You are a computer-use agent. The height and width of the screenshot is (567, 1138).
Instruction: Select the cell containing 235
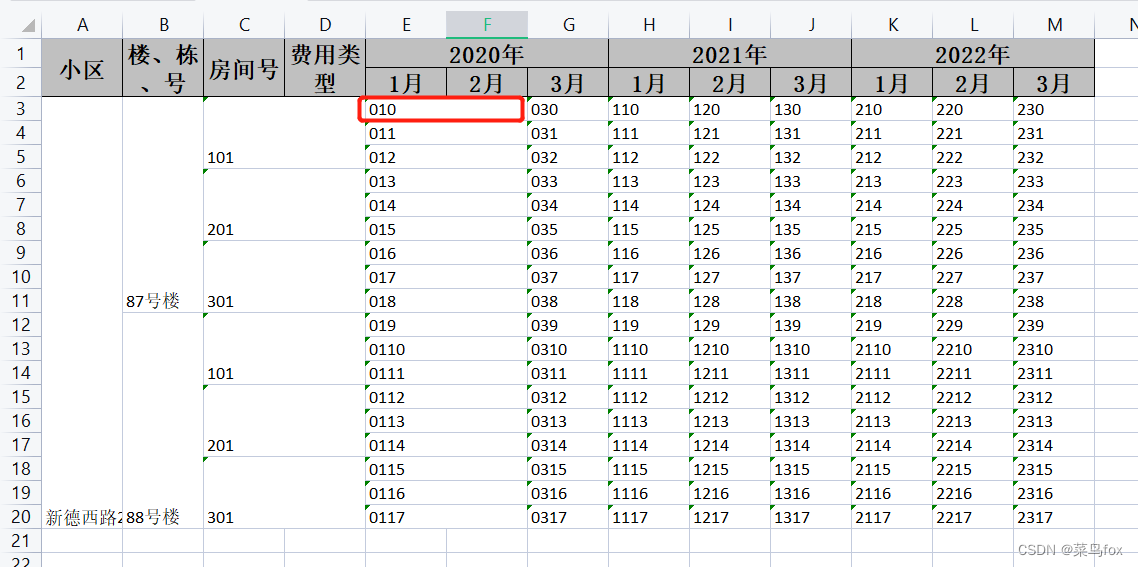(1054, 229)
